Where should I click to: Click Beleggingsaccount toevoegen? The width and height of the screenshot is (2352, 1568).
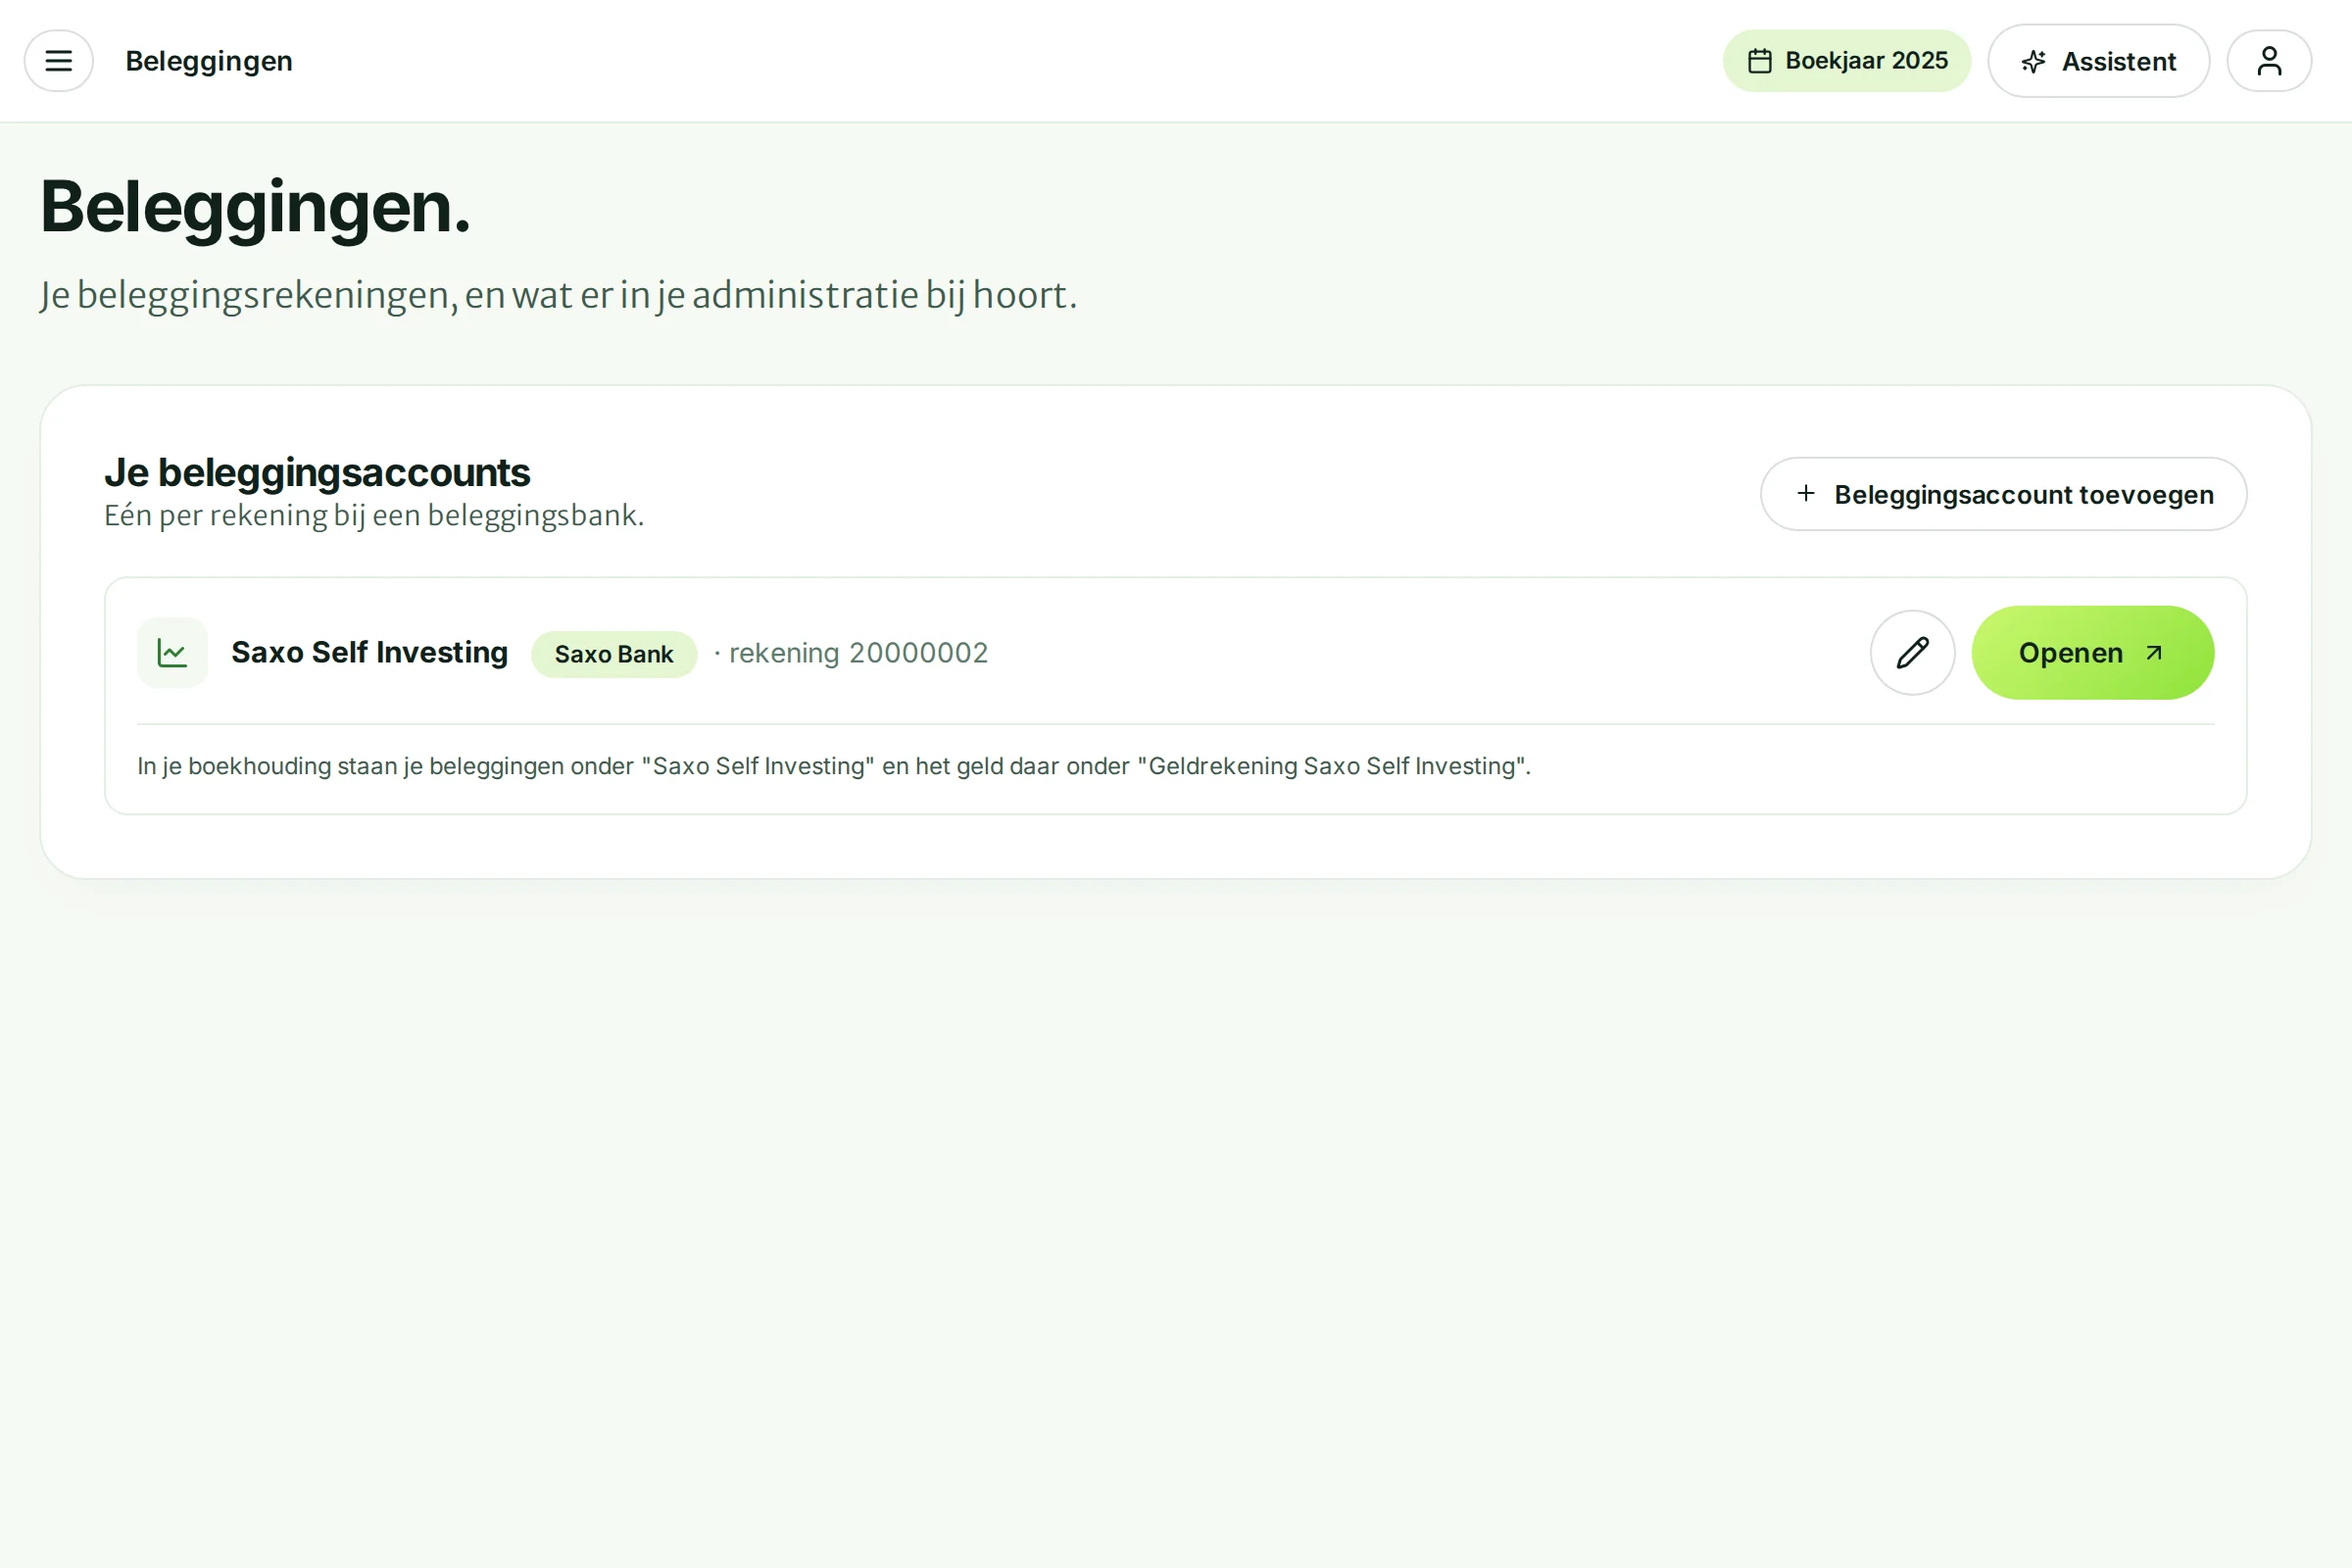pos(2003,494)
